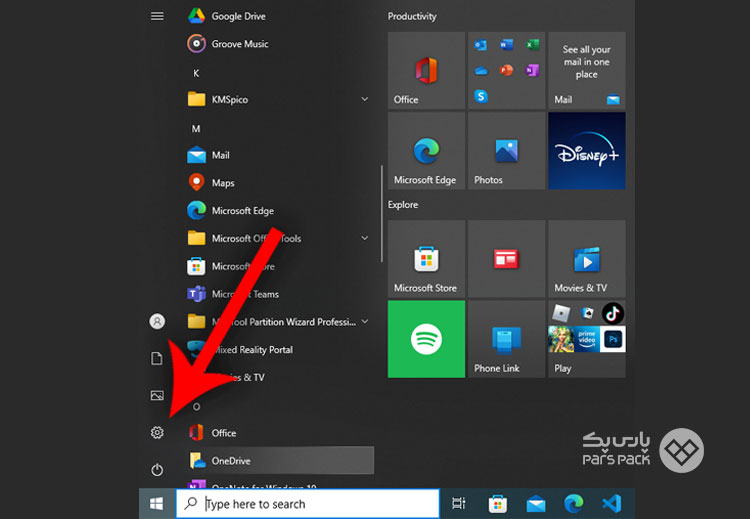Launch the Spotify tile

[x=426, y=339]
